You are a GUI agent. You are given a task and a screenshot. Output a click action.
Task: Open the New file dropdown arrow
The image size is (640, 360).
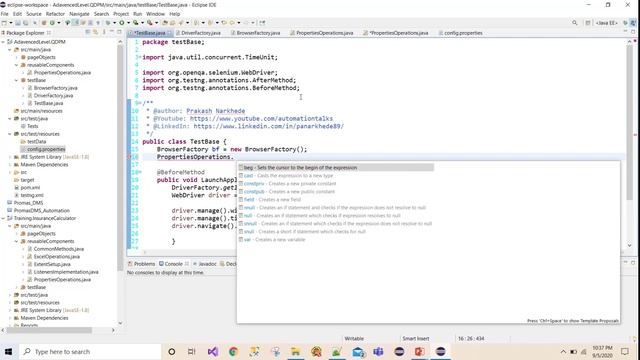pyautogui.click(x=11, y=23)
